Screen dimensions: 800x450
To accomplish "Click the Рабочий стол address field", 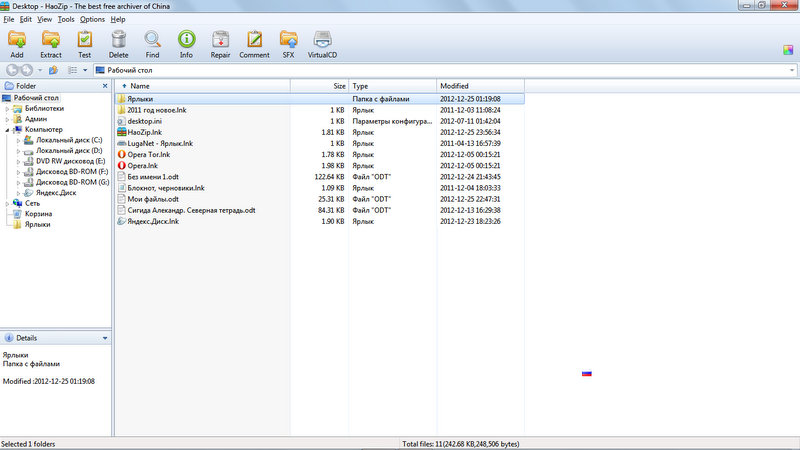I will click(x=445, y=70).
